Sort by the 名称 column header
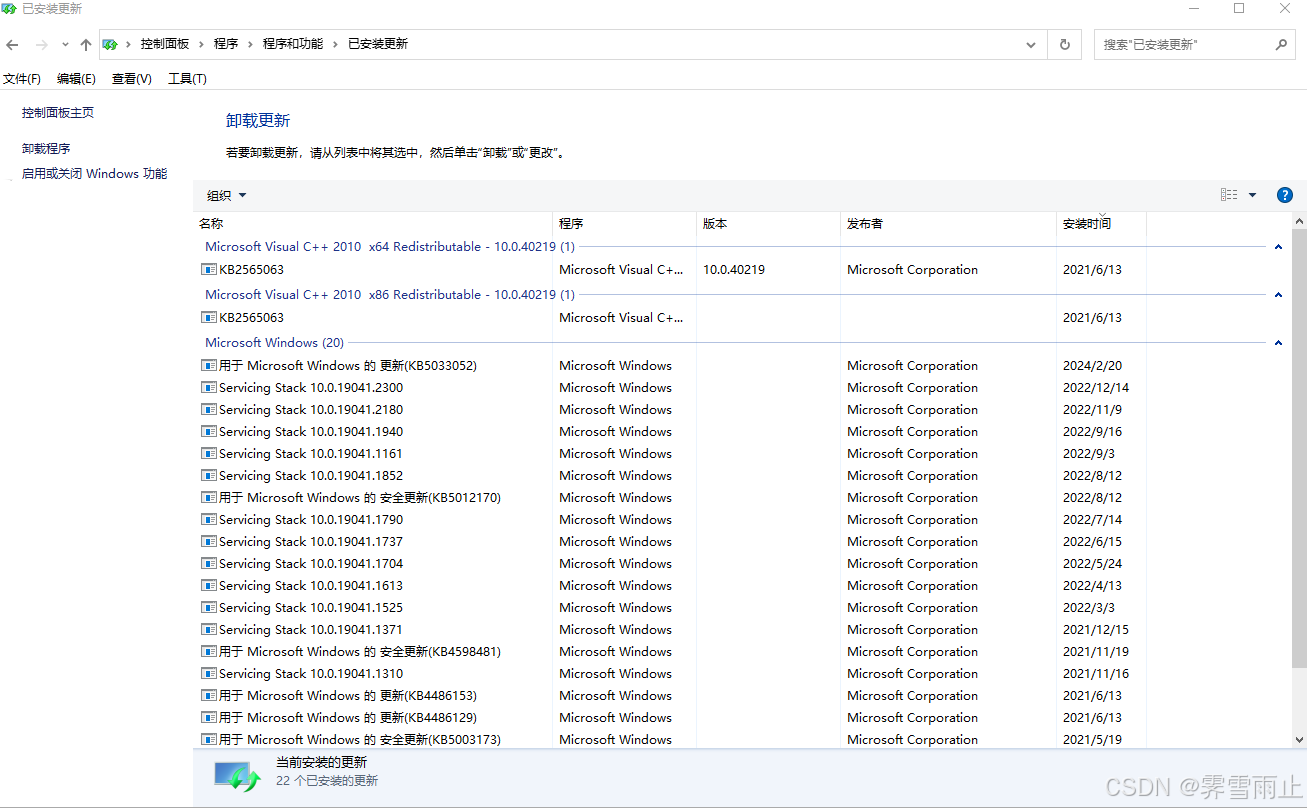 pyautogui.click(x=373, y=224)
